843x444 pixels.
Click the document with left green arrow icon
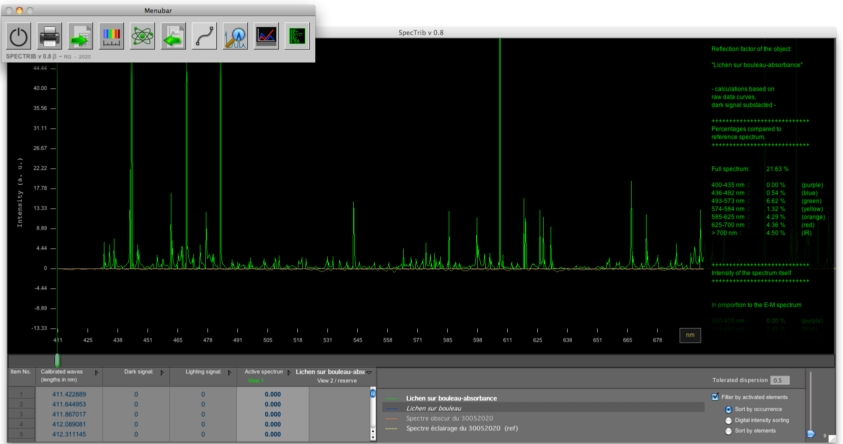[x=173, y=36]
